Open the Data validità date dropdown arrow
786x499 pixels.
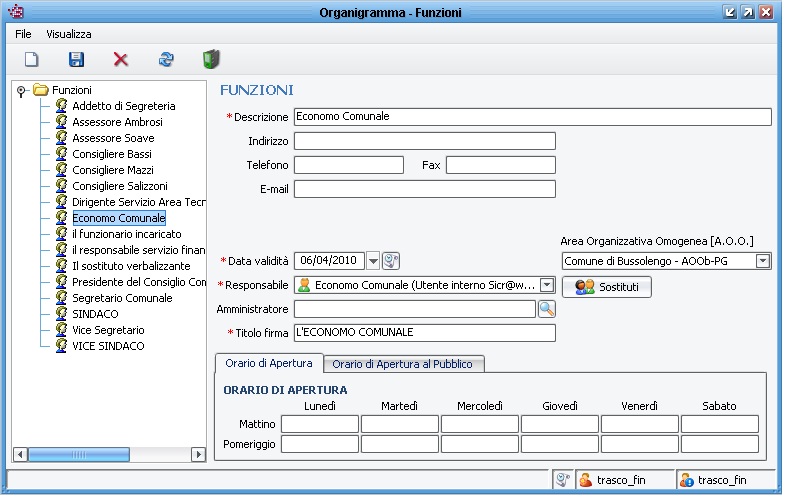[x=373, y=262]
